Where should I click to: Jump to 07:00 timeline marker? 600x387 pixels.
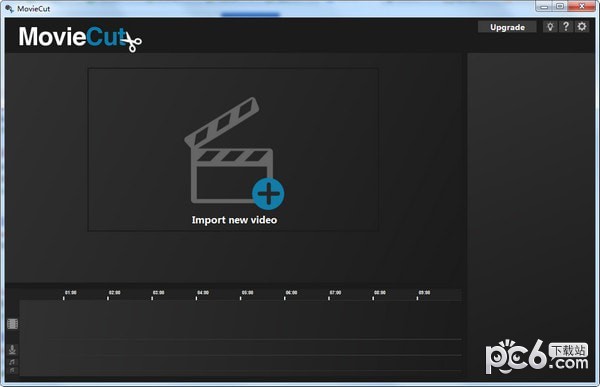[x=335, y=292]
